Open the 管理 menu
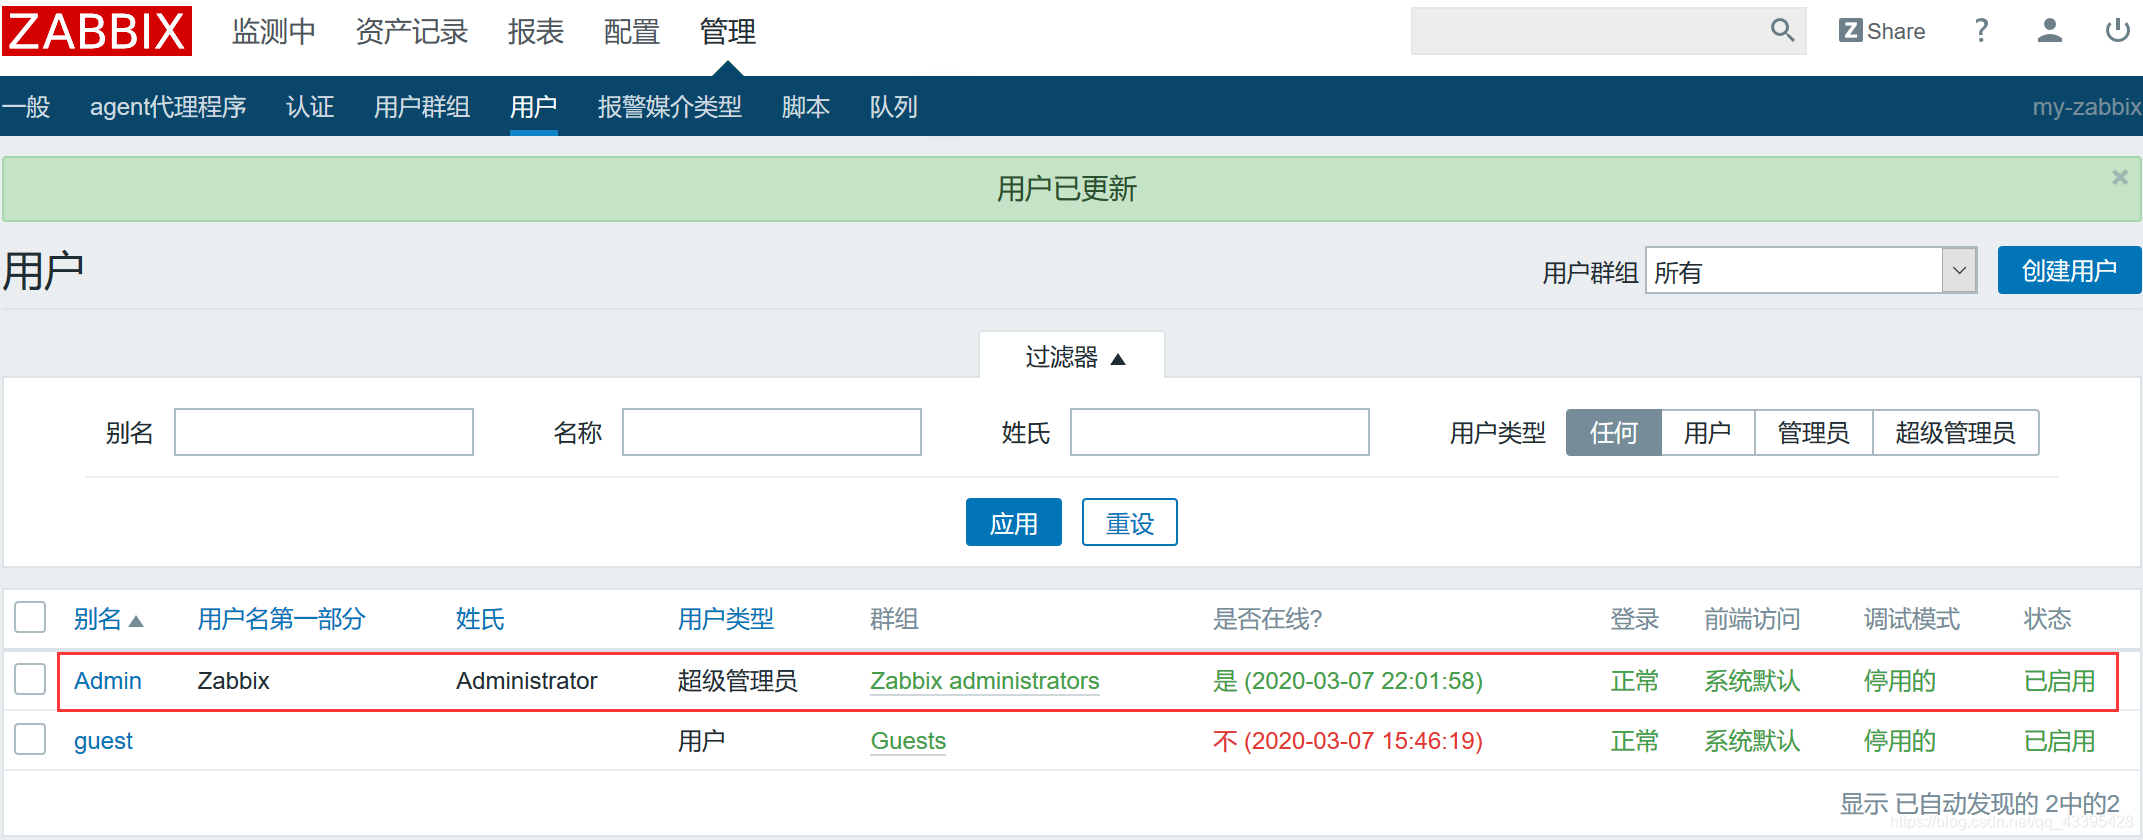 728,32
